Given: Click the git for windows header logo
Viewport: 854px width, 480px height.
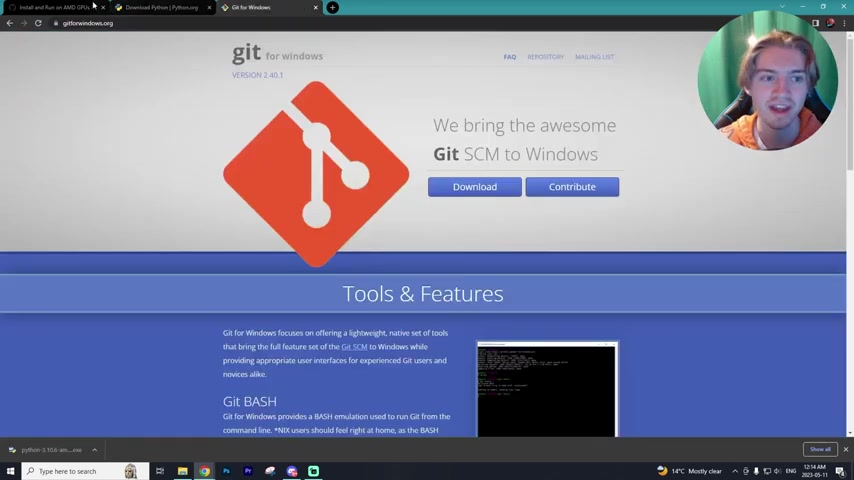Looking at the screenshot, I should coord(277,53).
